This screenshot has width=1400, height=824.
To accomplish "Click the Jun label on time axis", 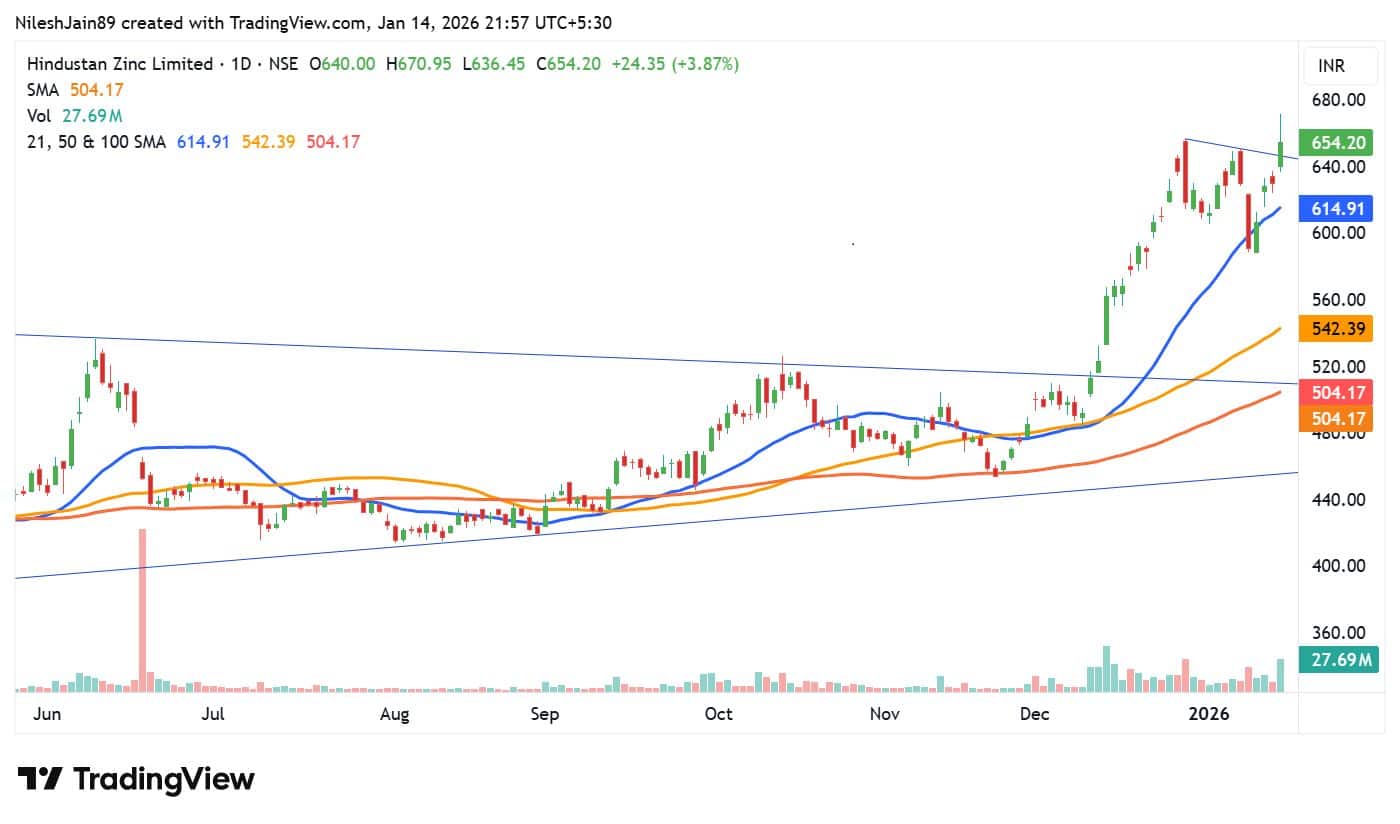I will [46, 714].
